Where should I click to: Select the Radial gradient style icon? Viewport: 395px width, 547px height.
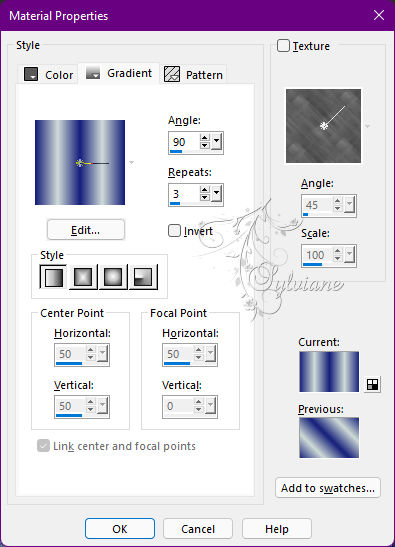point(143,277)
